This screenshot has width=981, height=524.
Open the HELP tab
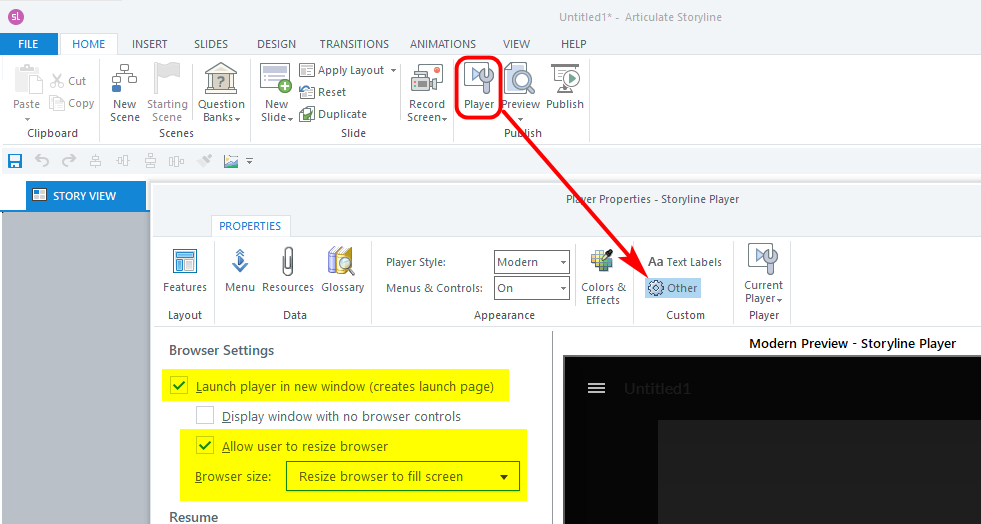(x=574, y=44)
